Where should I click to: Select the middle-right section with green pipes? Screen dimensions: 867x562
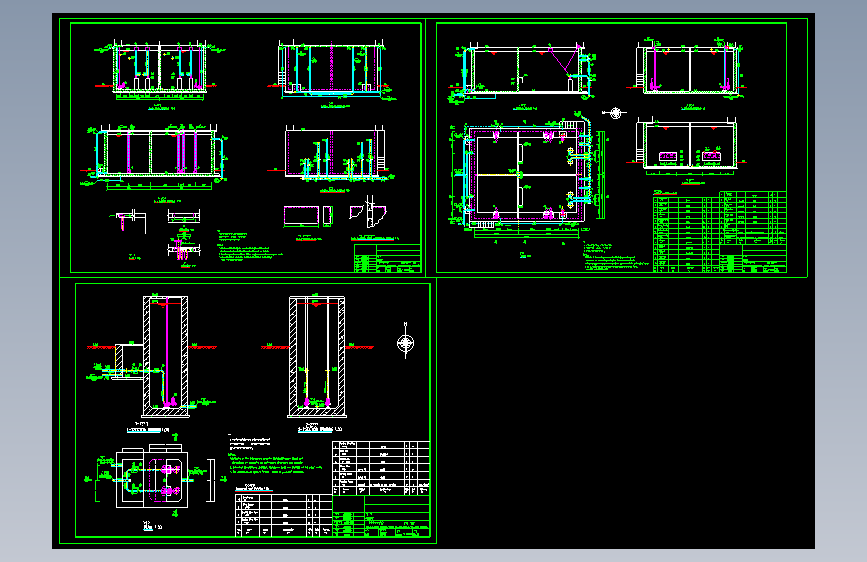point(332,153)
